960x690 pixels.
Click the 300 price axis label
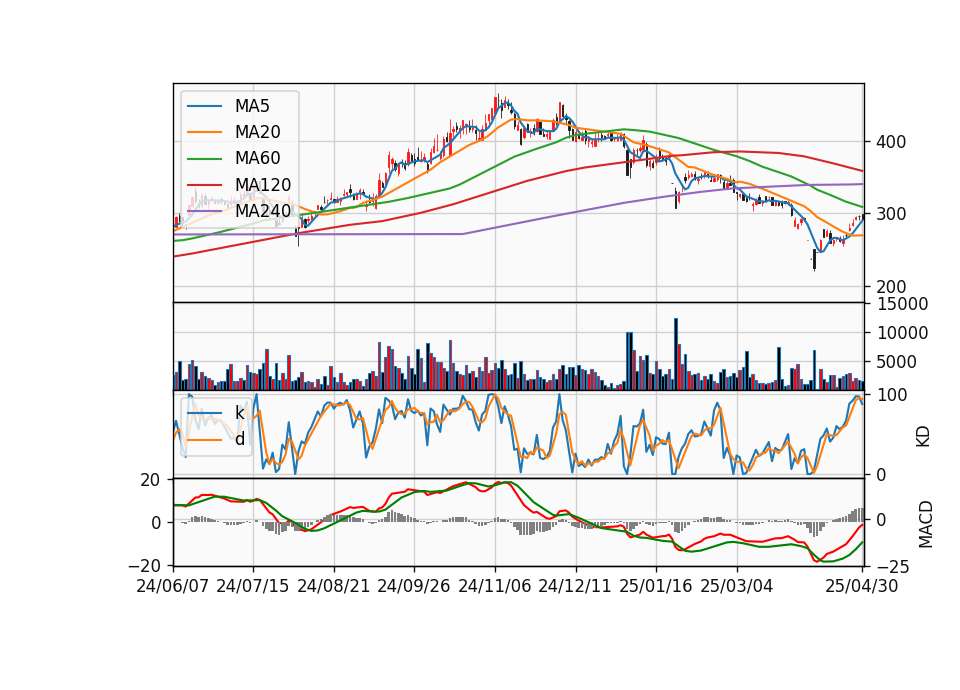click(891, 214)
